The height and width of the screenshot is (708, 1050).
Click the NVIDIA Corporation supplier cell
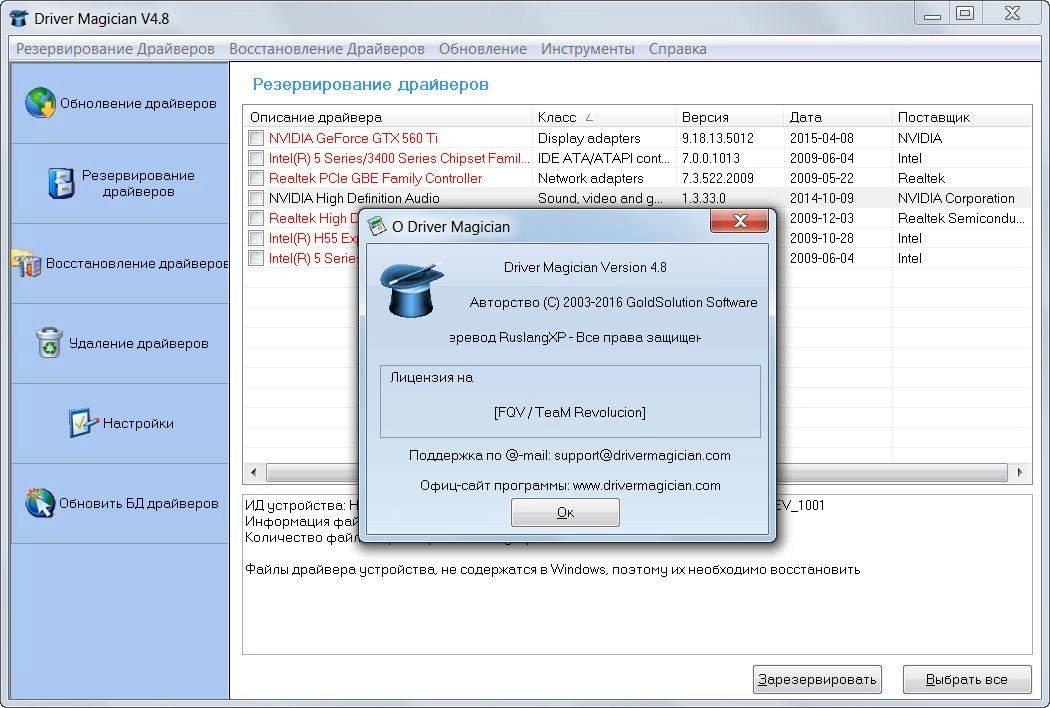[x=956, y=198]
